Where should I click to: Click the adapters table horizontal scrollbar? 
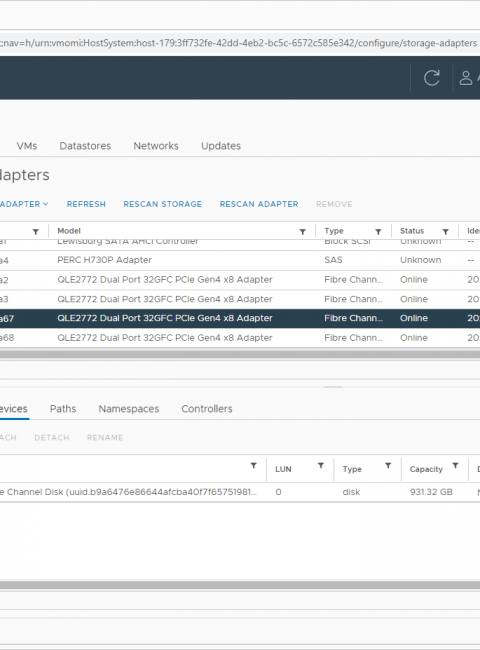[x=240, y=354]
